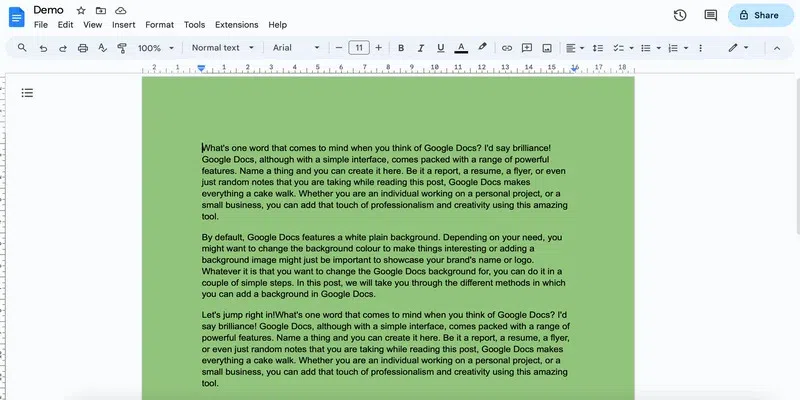Expand the checklist dropdown arrow
The height and width of the screenshot is (400, 800).
click(x=632, y=48)
